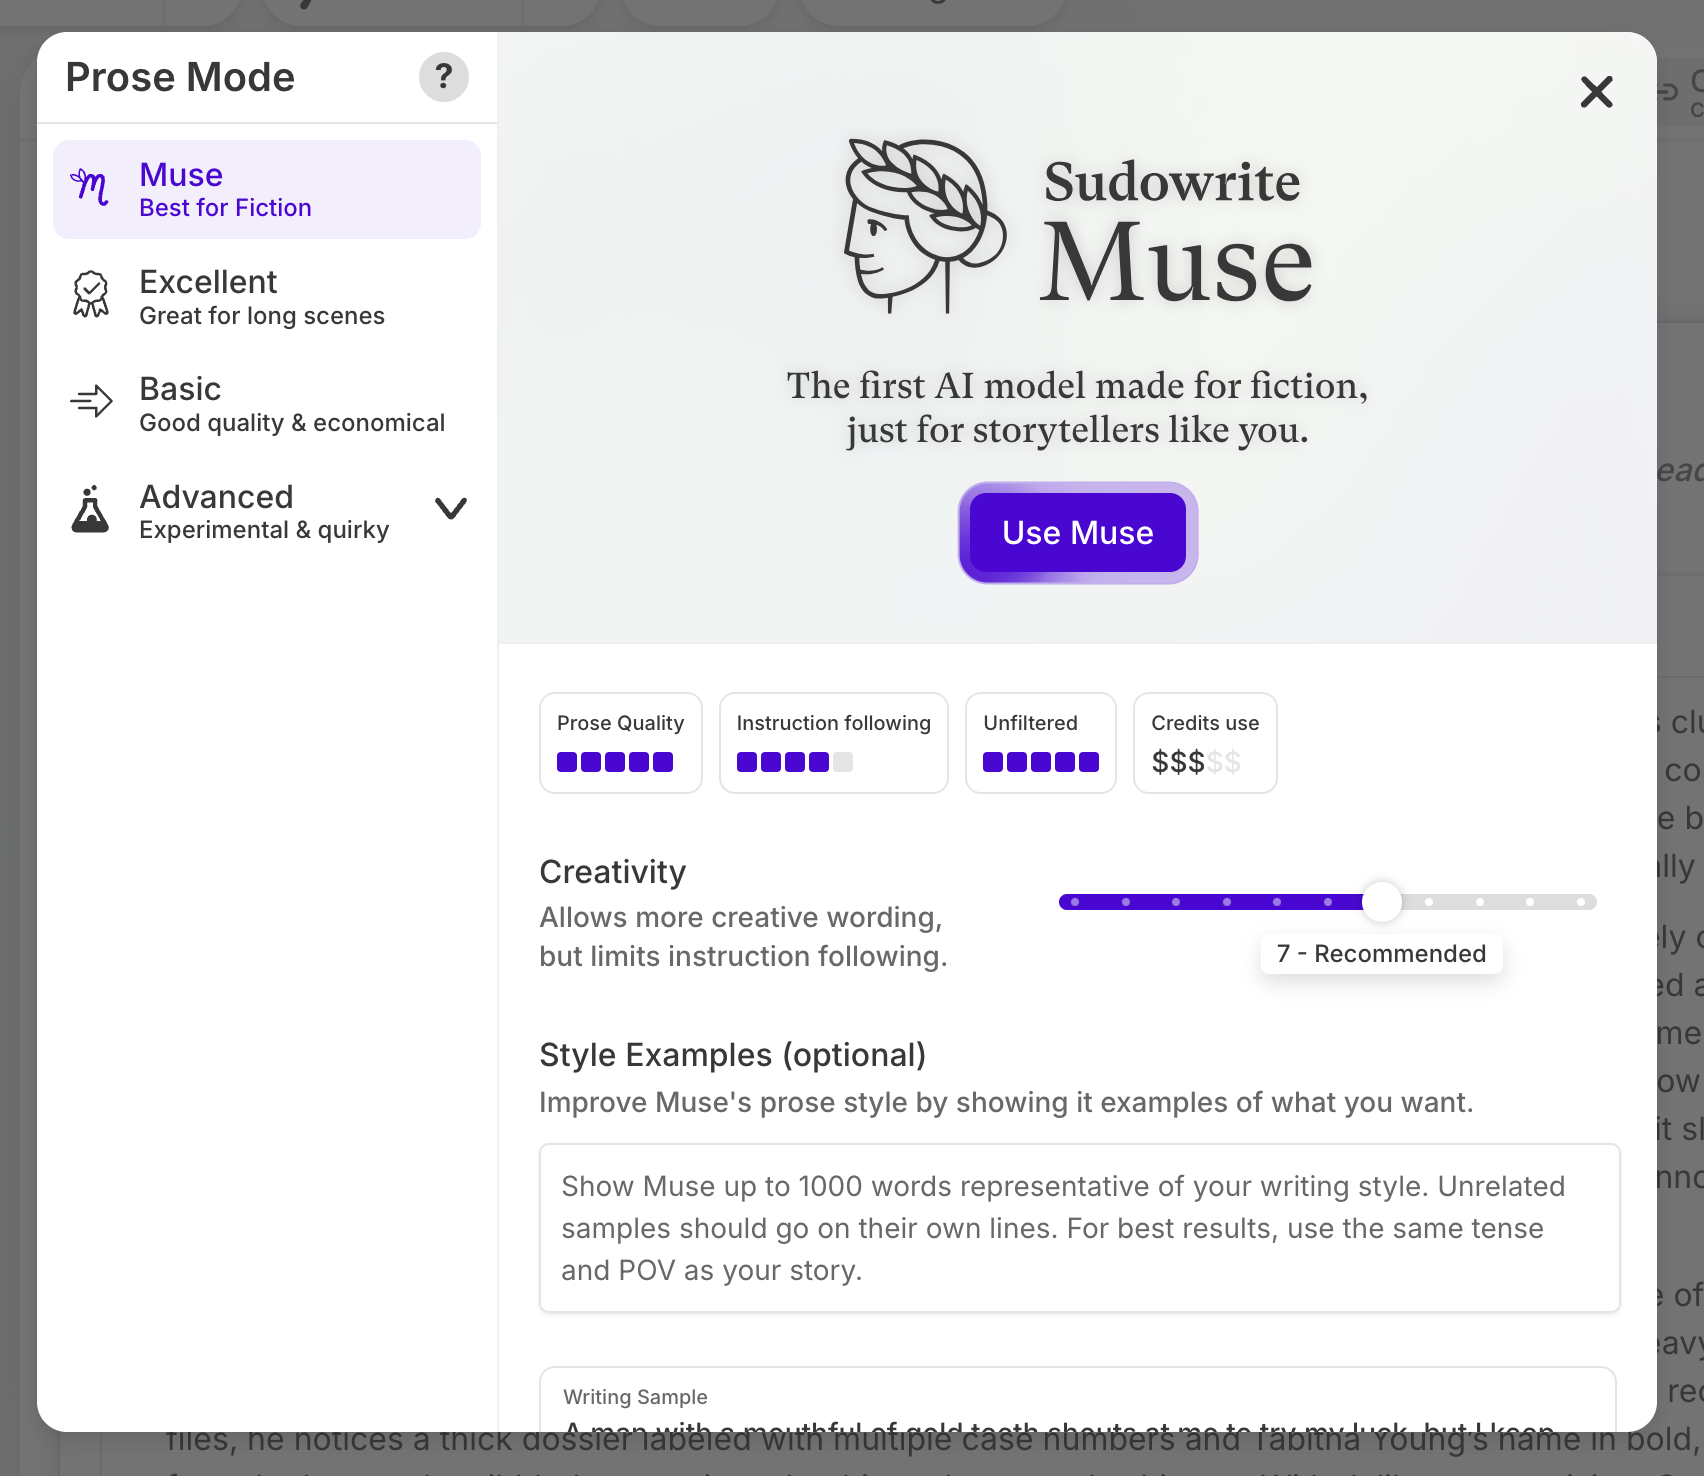
Task: Click the Creativity slider handle
Action: [x=1382, y=902]
